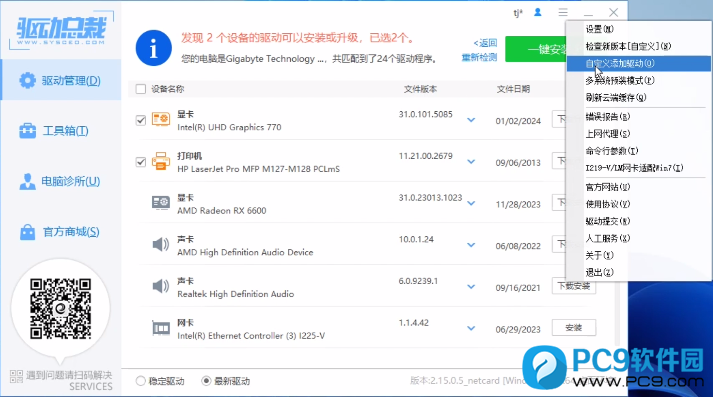Click the 驱动总裁 logo
The width and height of the screenshot is (713, 397).
point(61,30)
